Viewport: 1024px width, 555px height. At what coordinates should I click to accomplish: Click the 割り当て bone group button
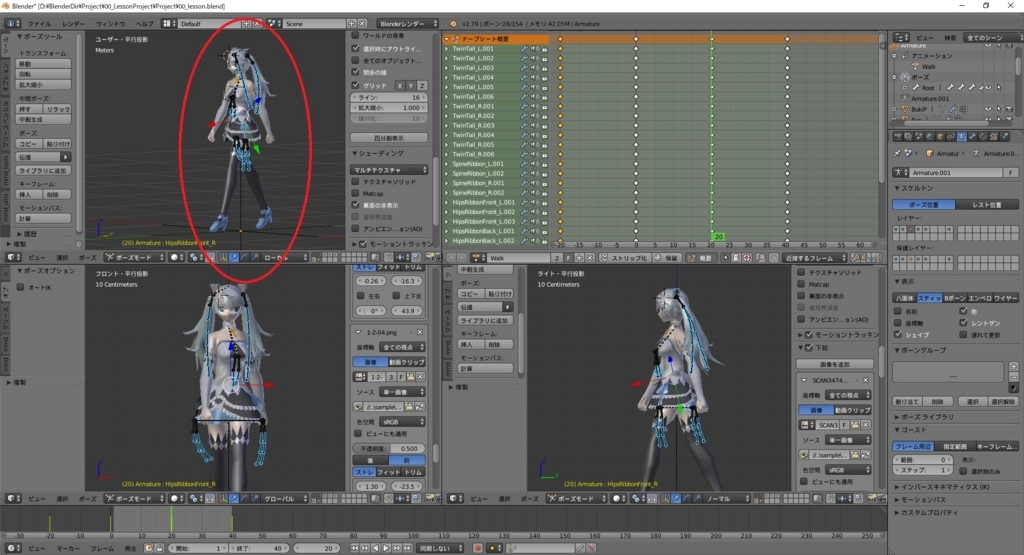point(907,402)
